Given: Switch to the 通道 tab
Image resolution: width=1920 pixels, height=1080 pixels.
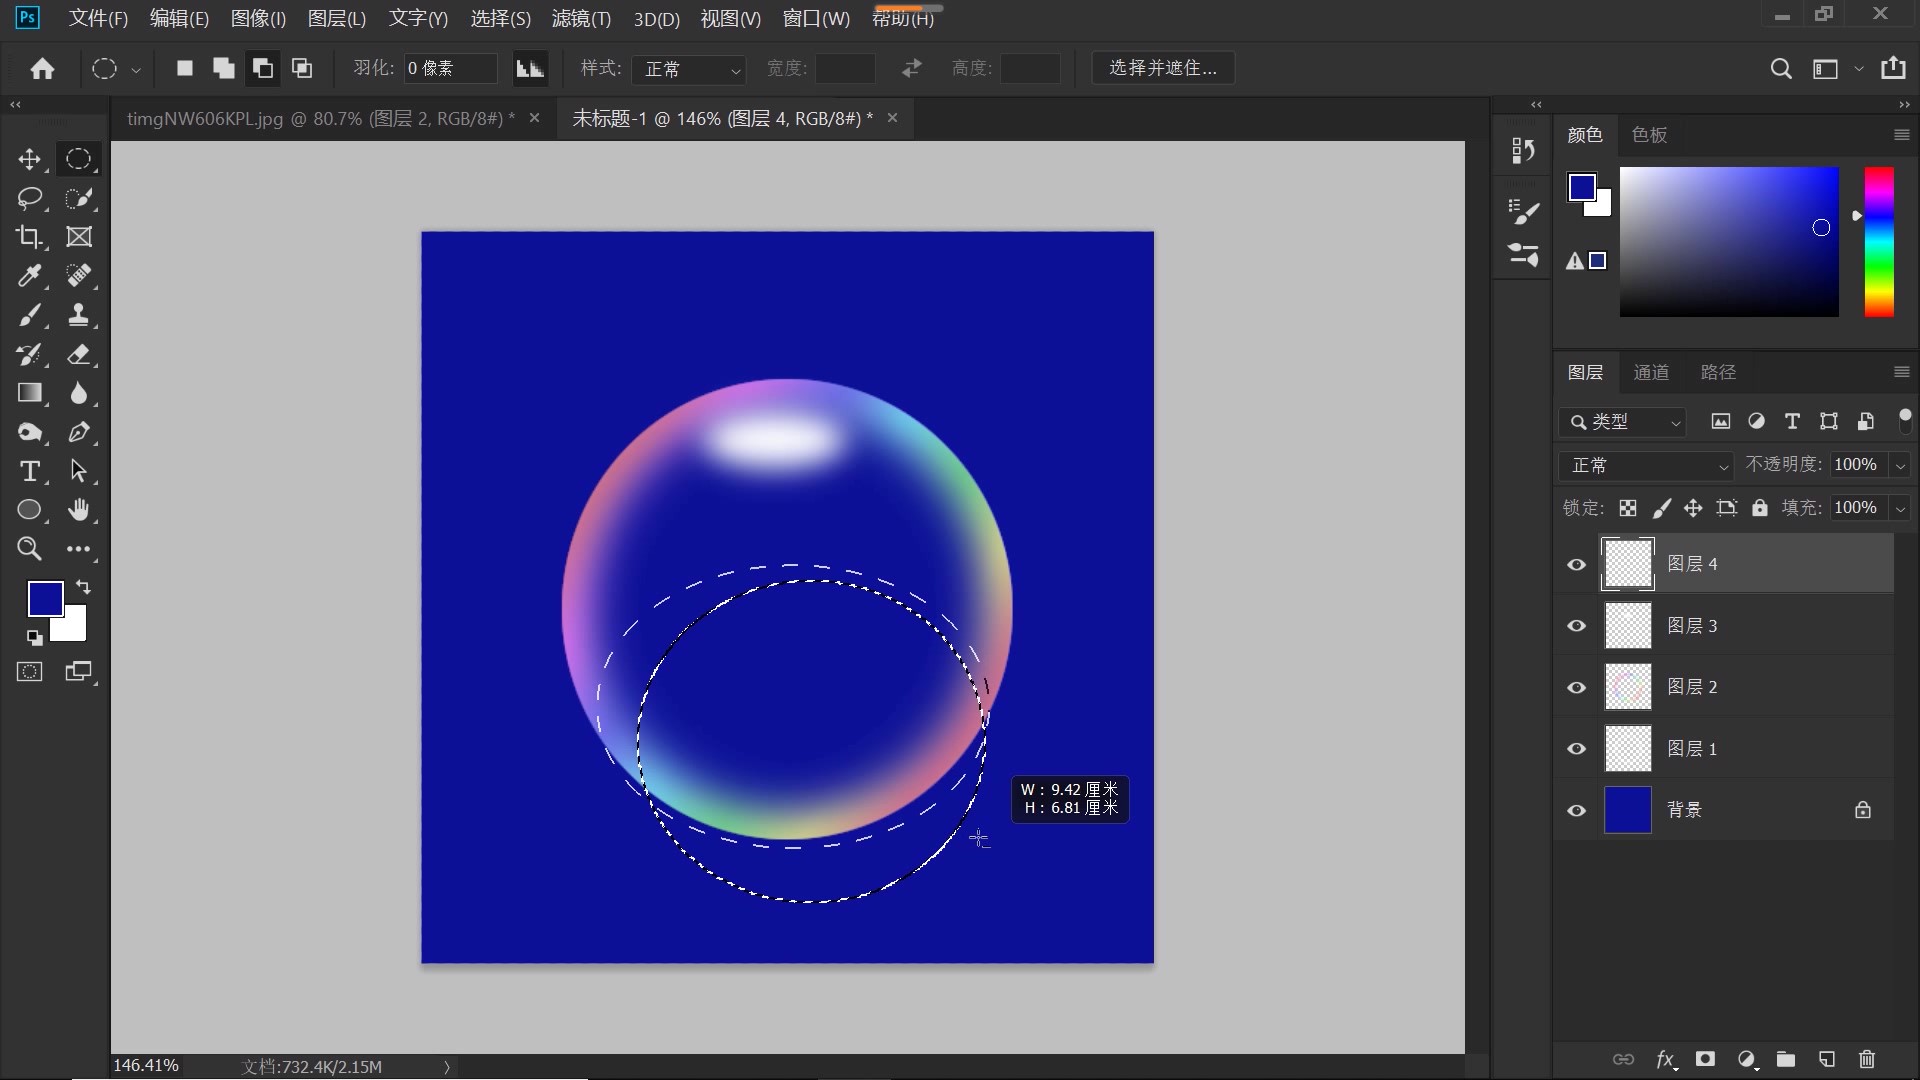Looking at the screenshot, I should pos(1651,371).
